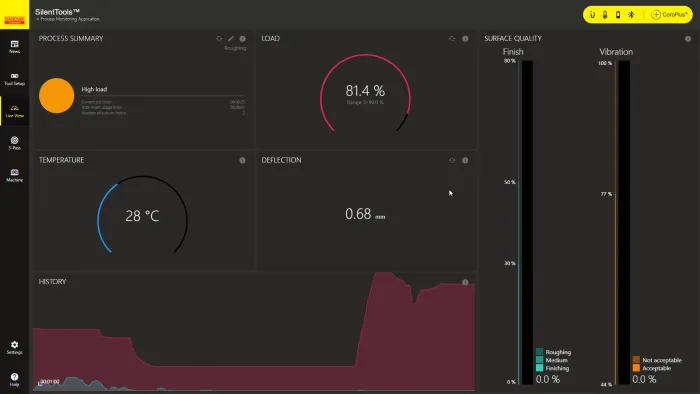Click the 0.68 mm deflection value
The height and width of the screenshot is (394, 700).
365,214
